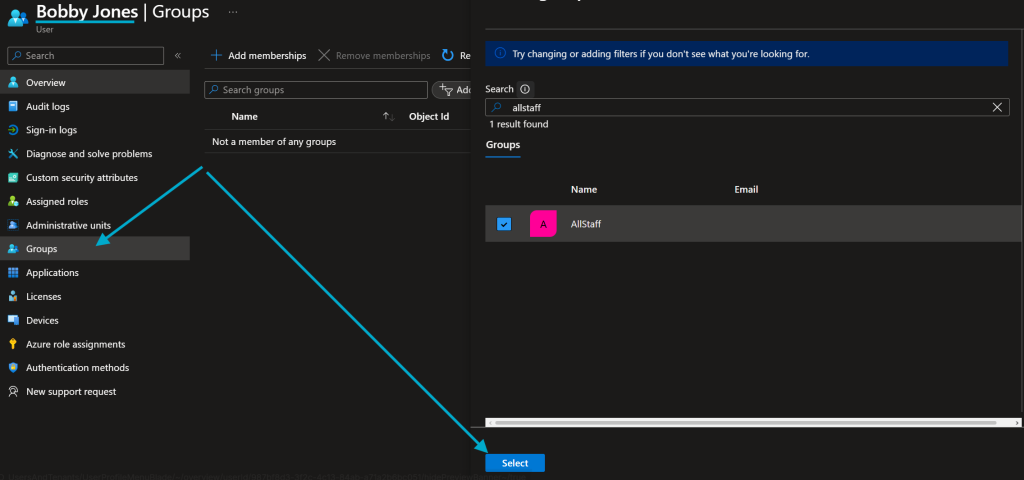This screenshot has height=480, width=1024.
Task: Select the Groups tab in results
Action: [x=502, y=146]
